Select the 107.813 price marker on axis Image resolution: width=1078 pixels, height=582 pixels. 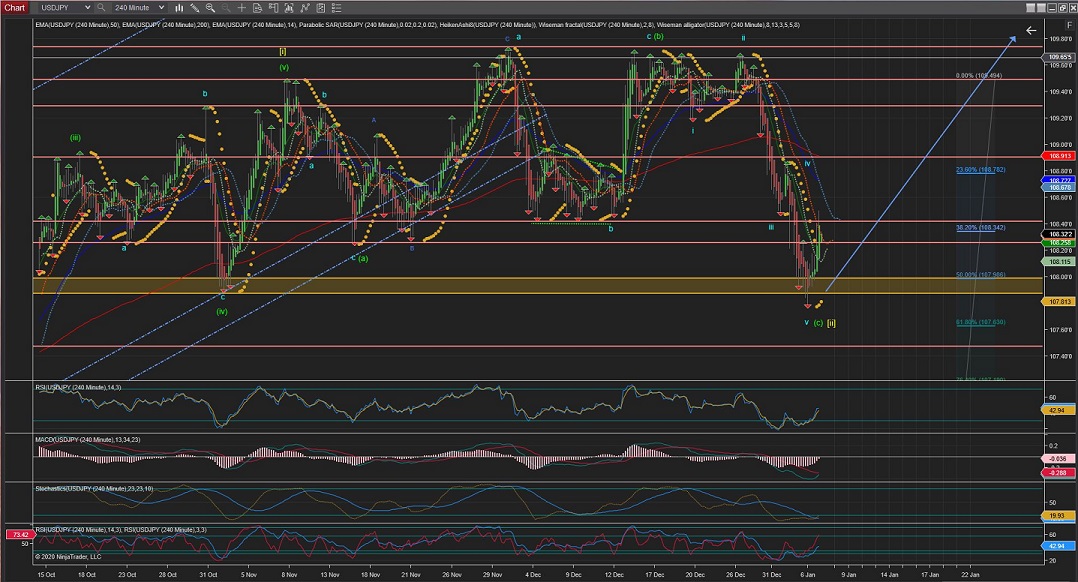point(1061,301)
